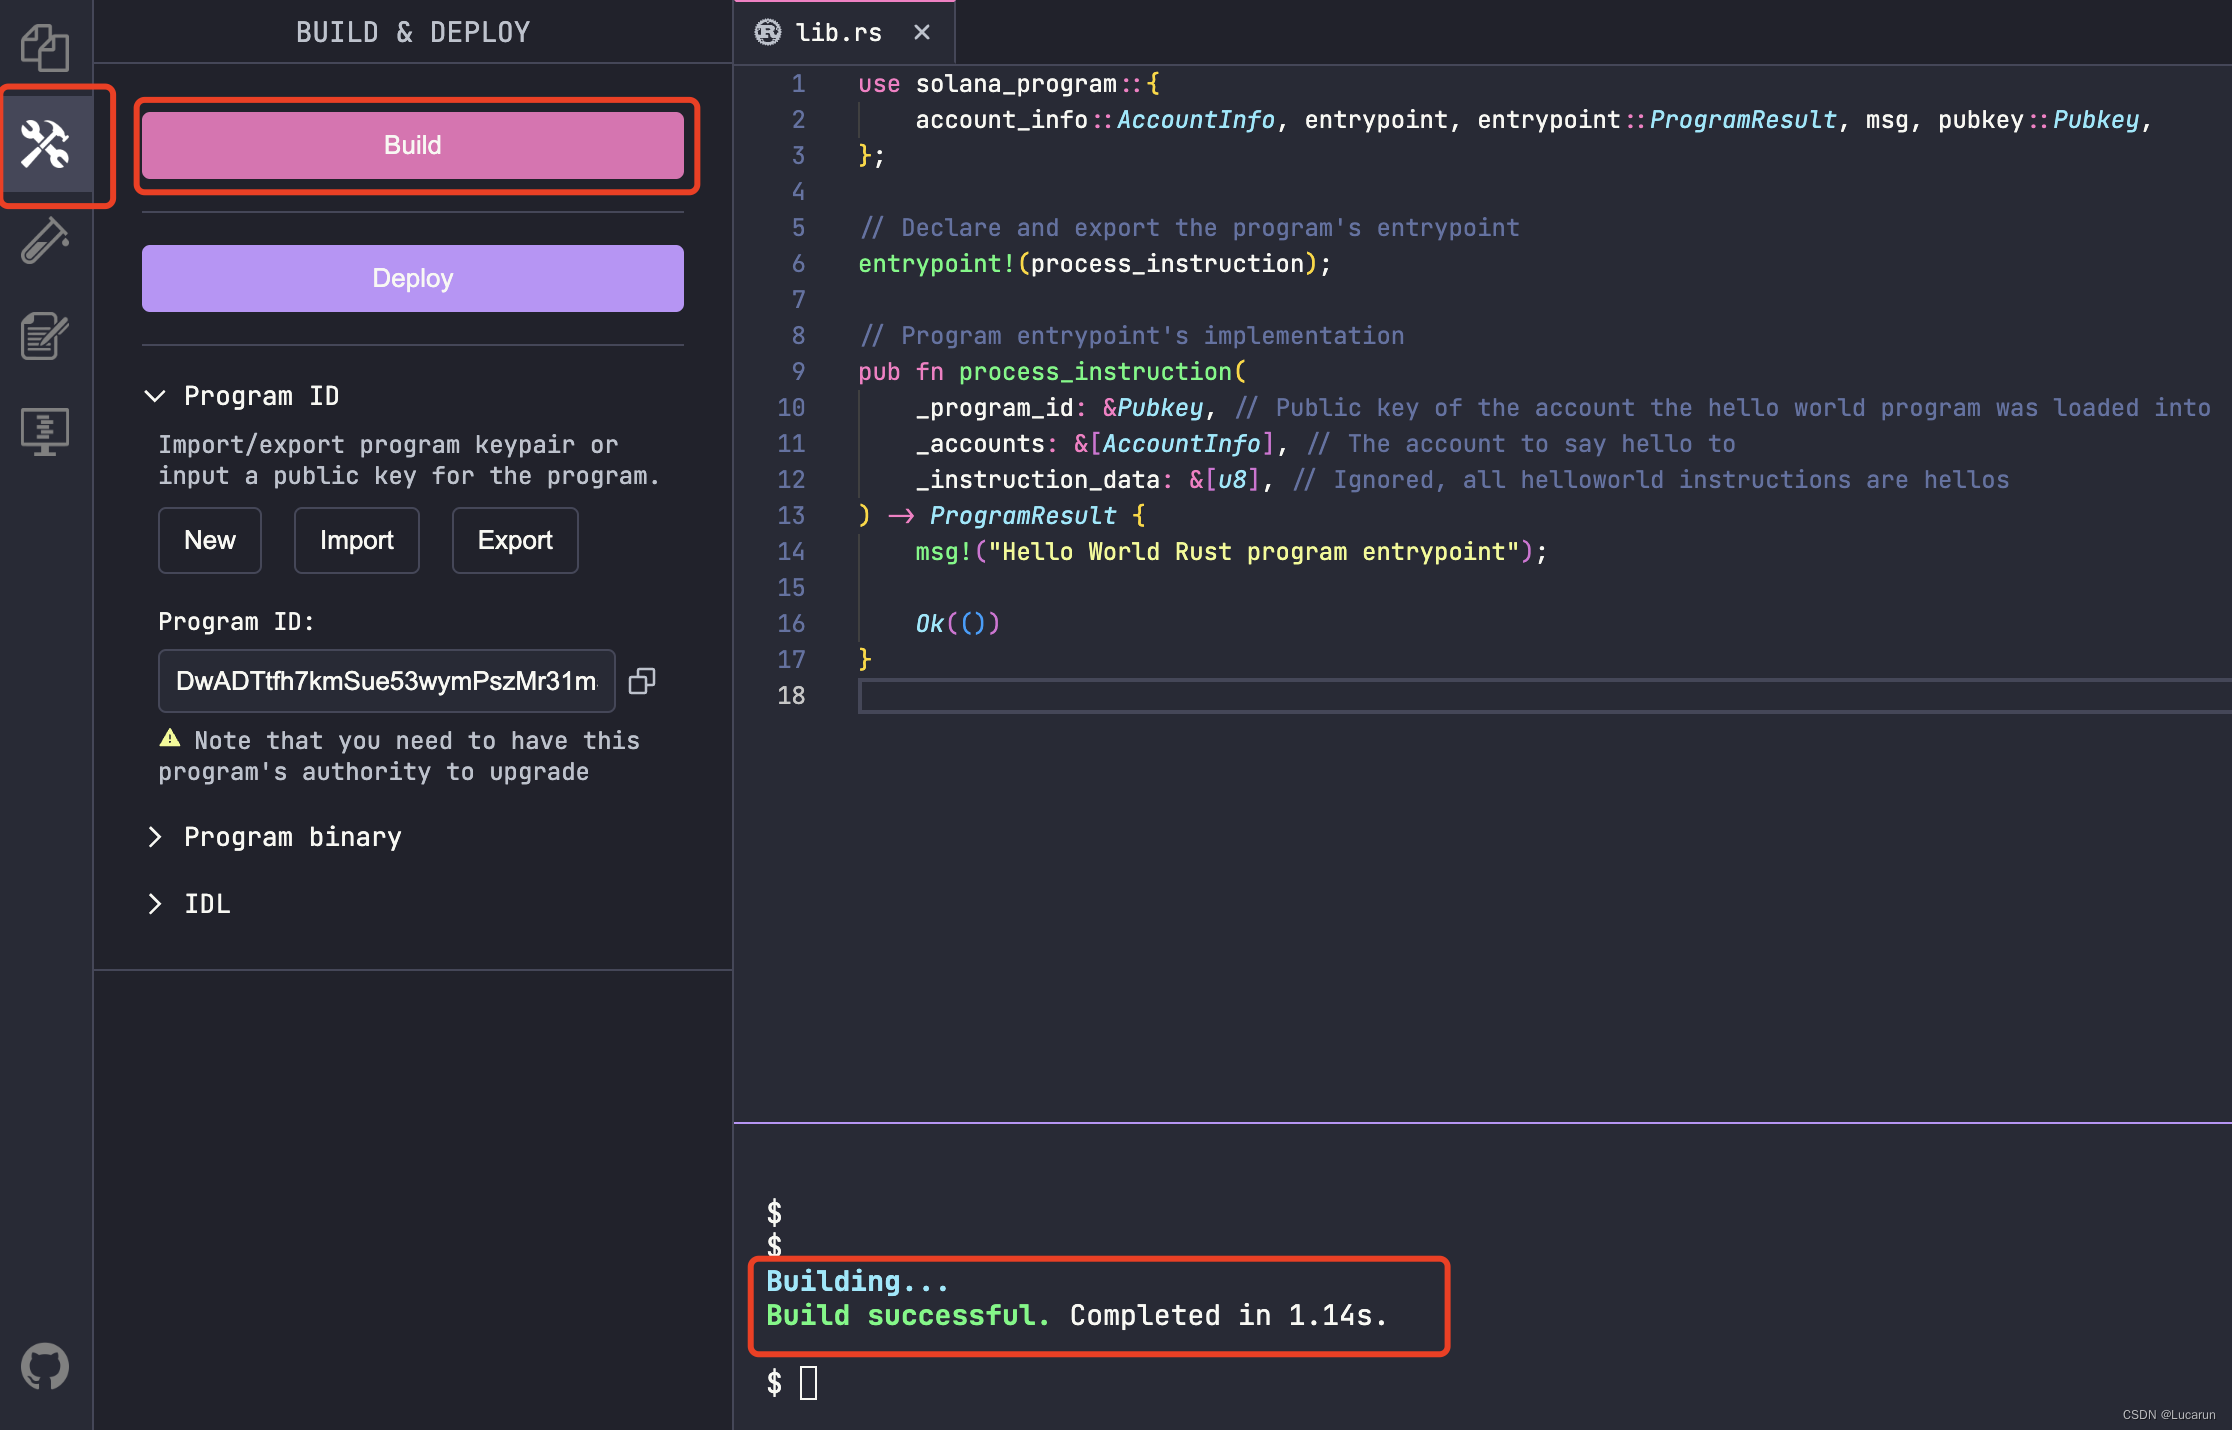Generate a New program keypair
The width and height of the screenshot is (2232, 1430).
[210, 540]
